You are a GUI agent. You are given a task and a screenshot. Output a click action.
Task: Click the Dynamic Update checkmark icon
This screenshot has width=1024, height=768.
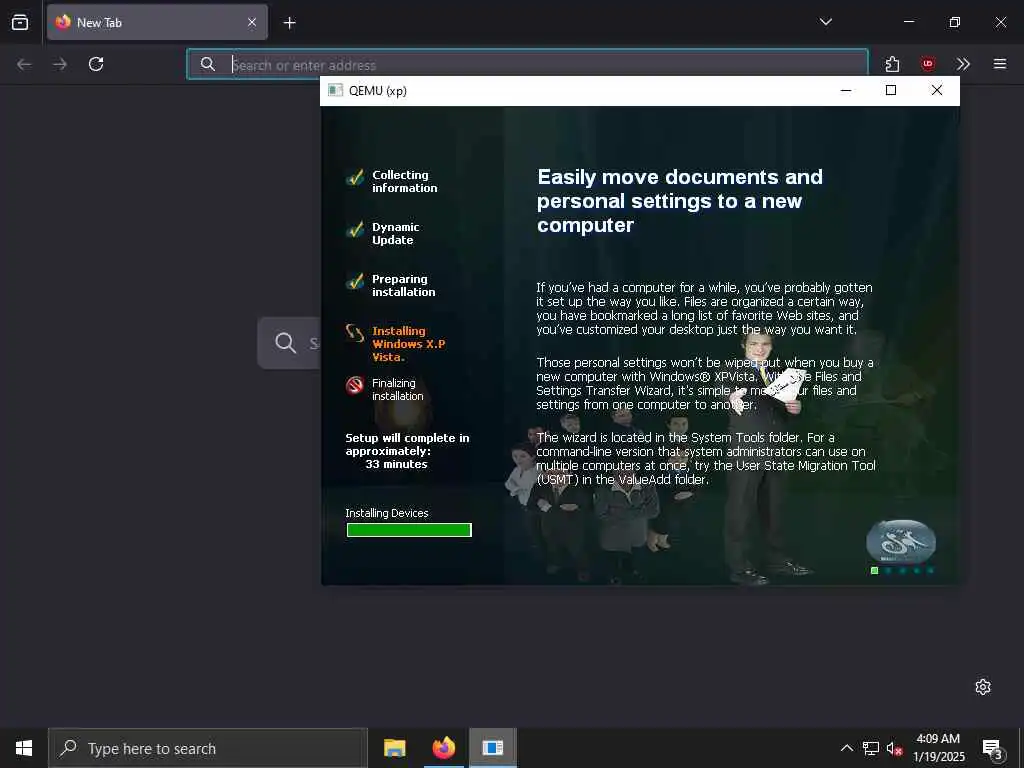[x=355, y=229]
